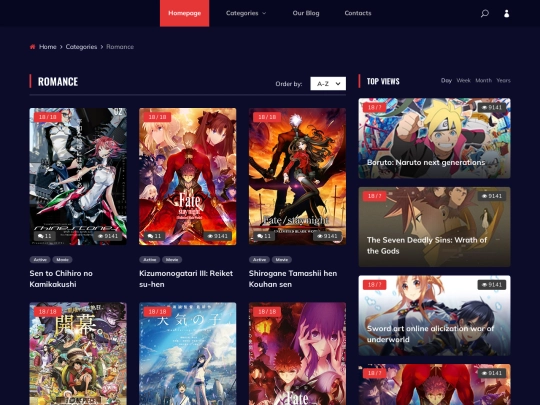
Task: Click 18/18 badge on Kizumonogatari poster
Action: tap(157, 117)
